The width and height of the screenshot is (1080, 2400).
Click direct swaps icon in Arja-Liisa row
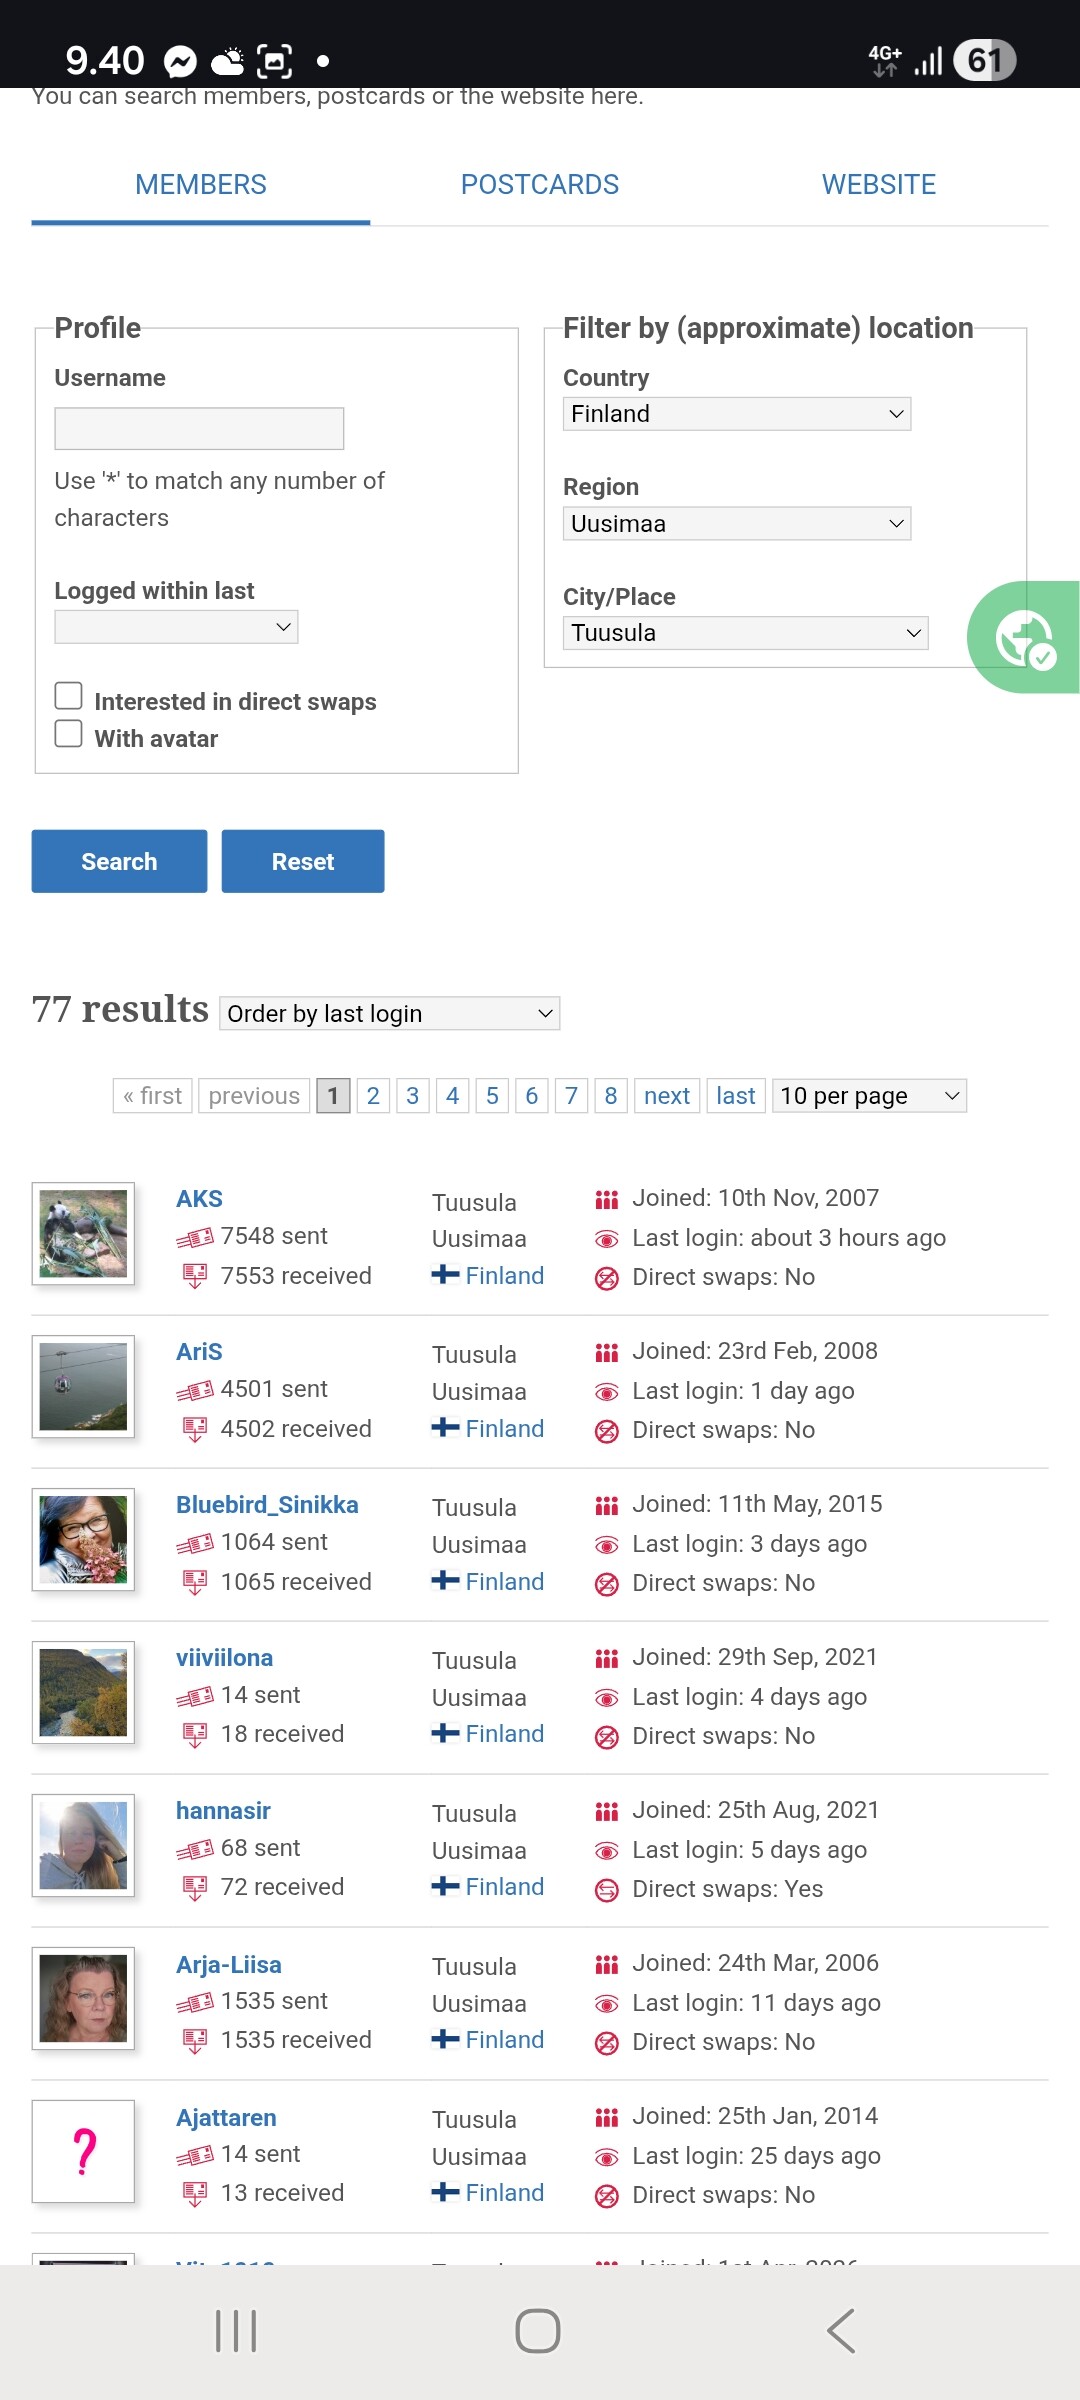[x=606, y=2043]
